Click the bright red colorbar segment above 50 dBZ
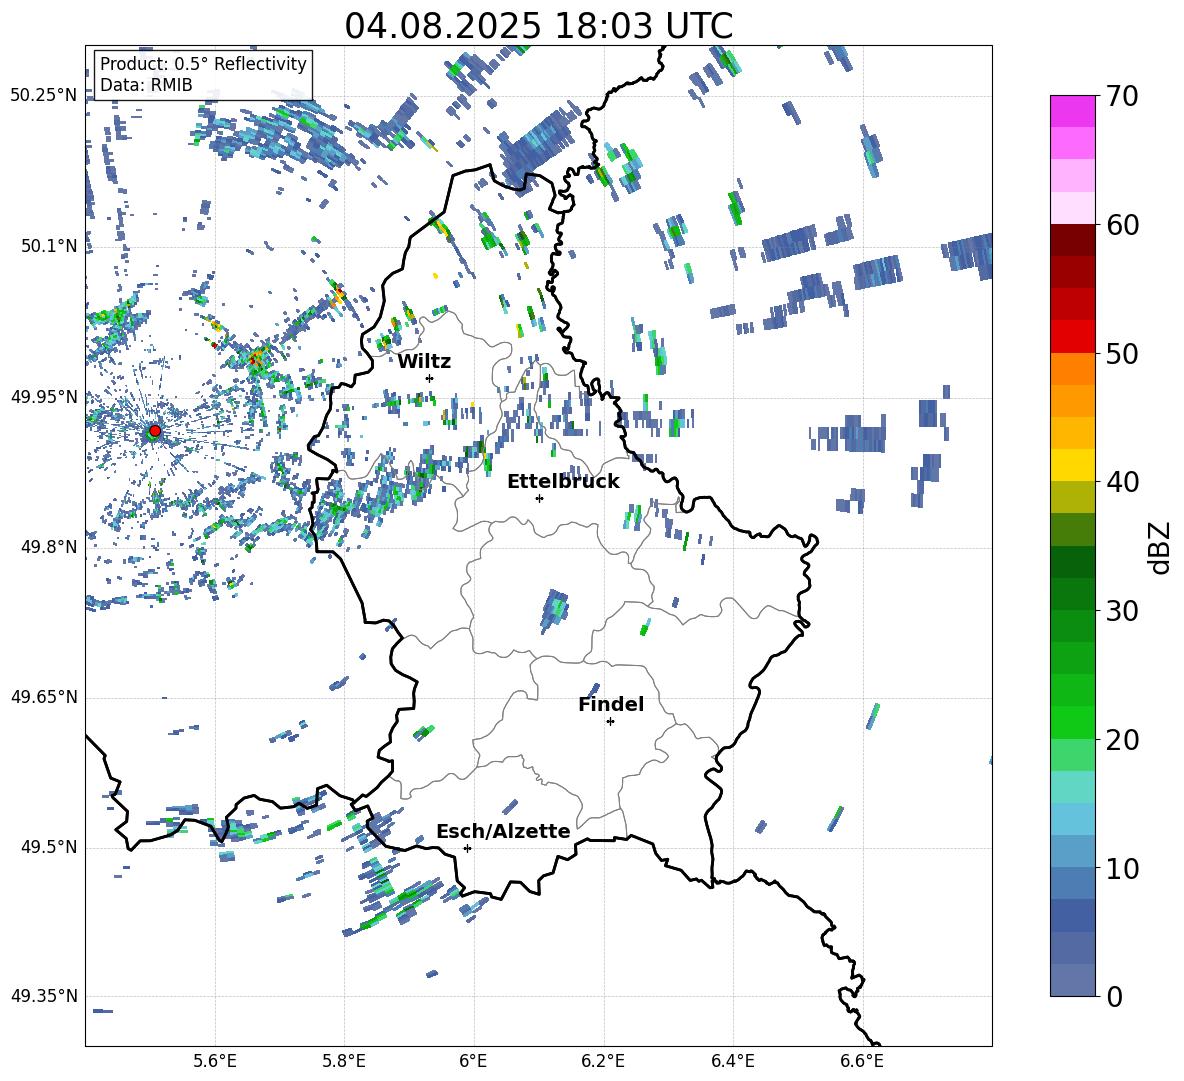Image resolution: width=1184 pixels, height=1081 pixels. 1072,337
